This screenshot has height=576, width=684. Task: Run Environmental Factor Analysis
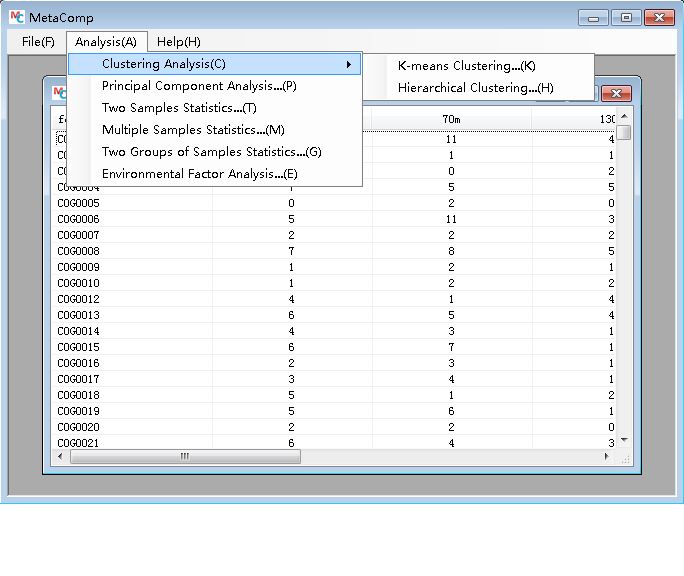[x=199, y=174]
